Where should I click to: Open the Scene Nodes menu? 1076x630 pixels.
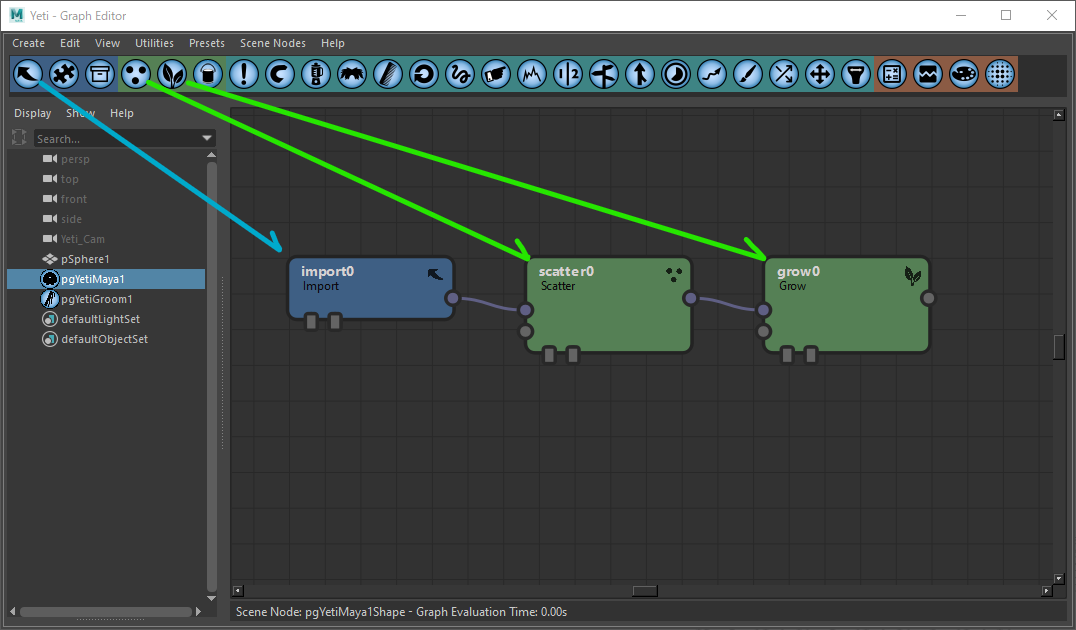pyautogui.click(x=272, y=43)
